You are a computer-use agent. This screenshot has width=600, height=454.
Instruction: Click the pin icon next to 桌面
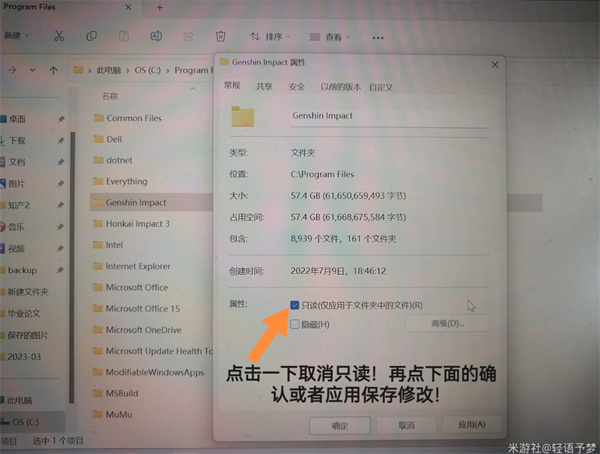click(x=61, y=119)
